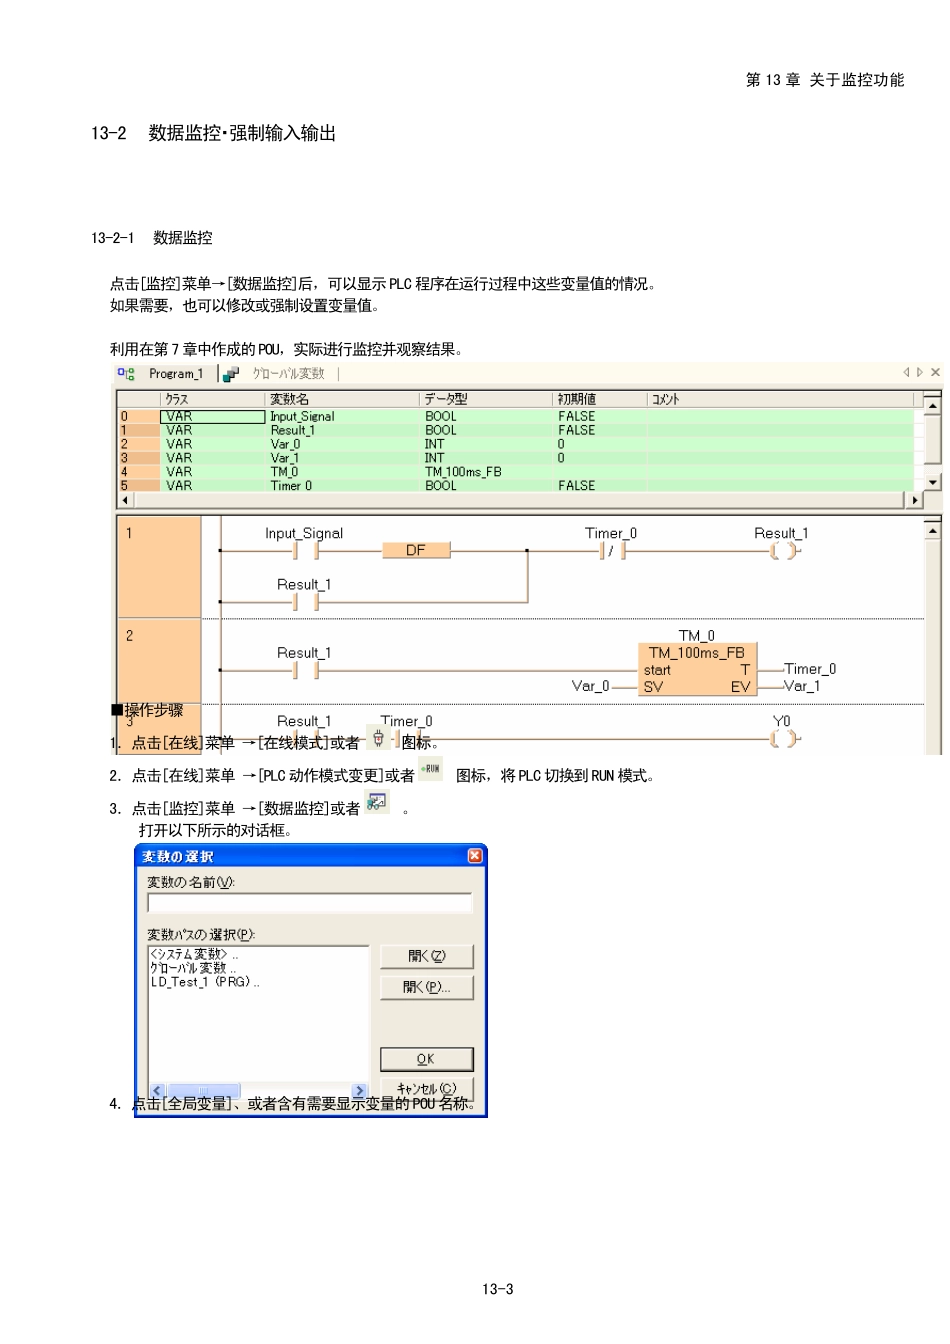Screen dimensions: 950x1344
Task: Select the Var_1 variable row
Action: click(515, 459)
